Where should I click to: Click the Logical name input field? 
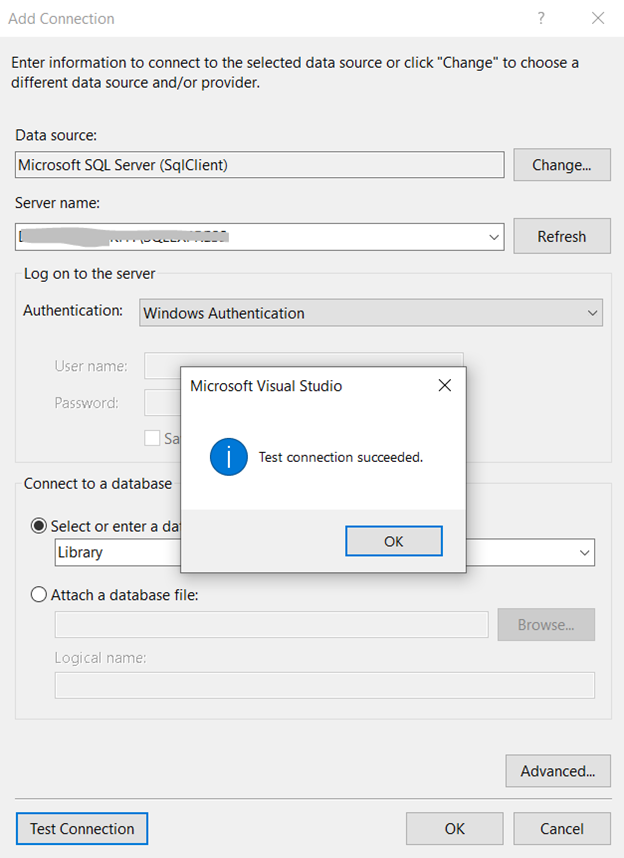pyautogui.click(x=325, y=685)
